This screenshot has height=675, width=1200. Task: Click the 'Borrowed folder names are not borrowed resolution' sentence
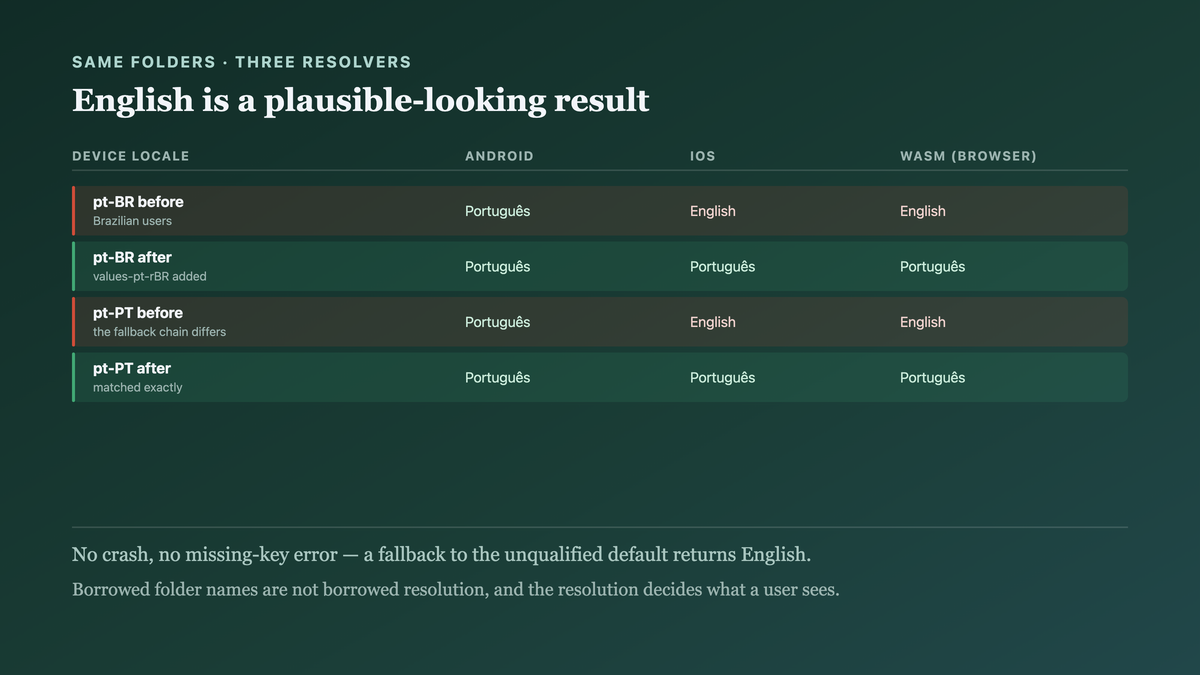(x=456, y=589)
